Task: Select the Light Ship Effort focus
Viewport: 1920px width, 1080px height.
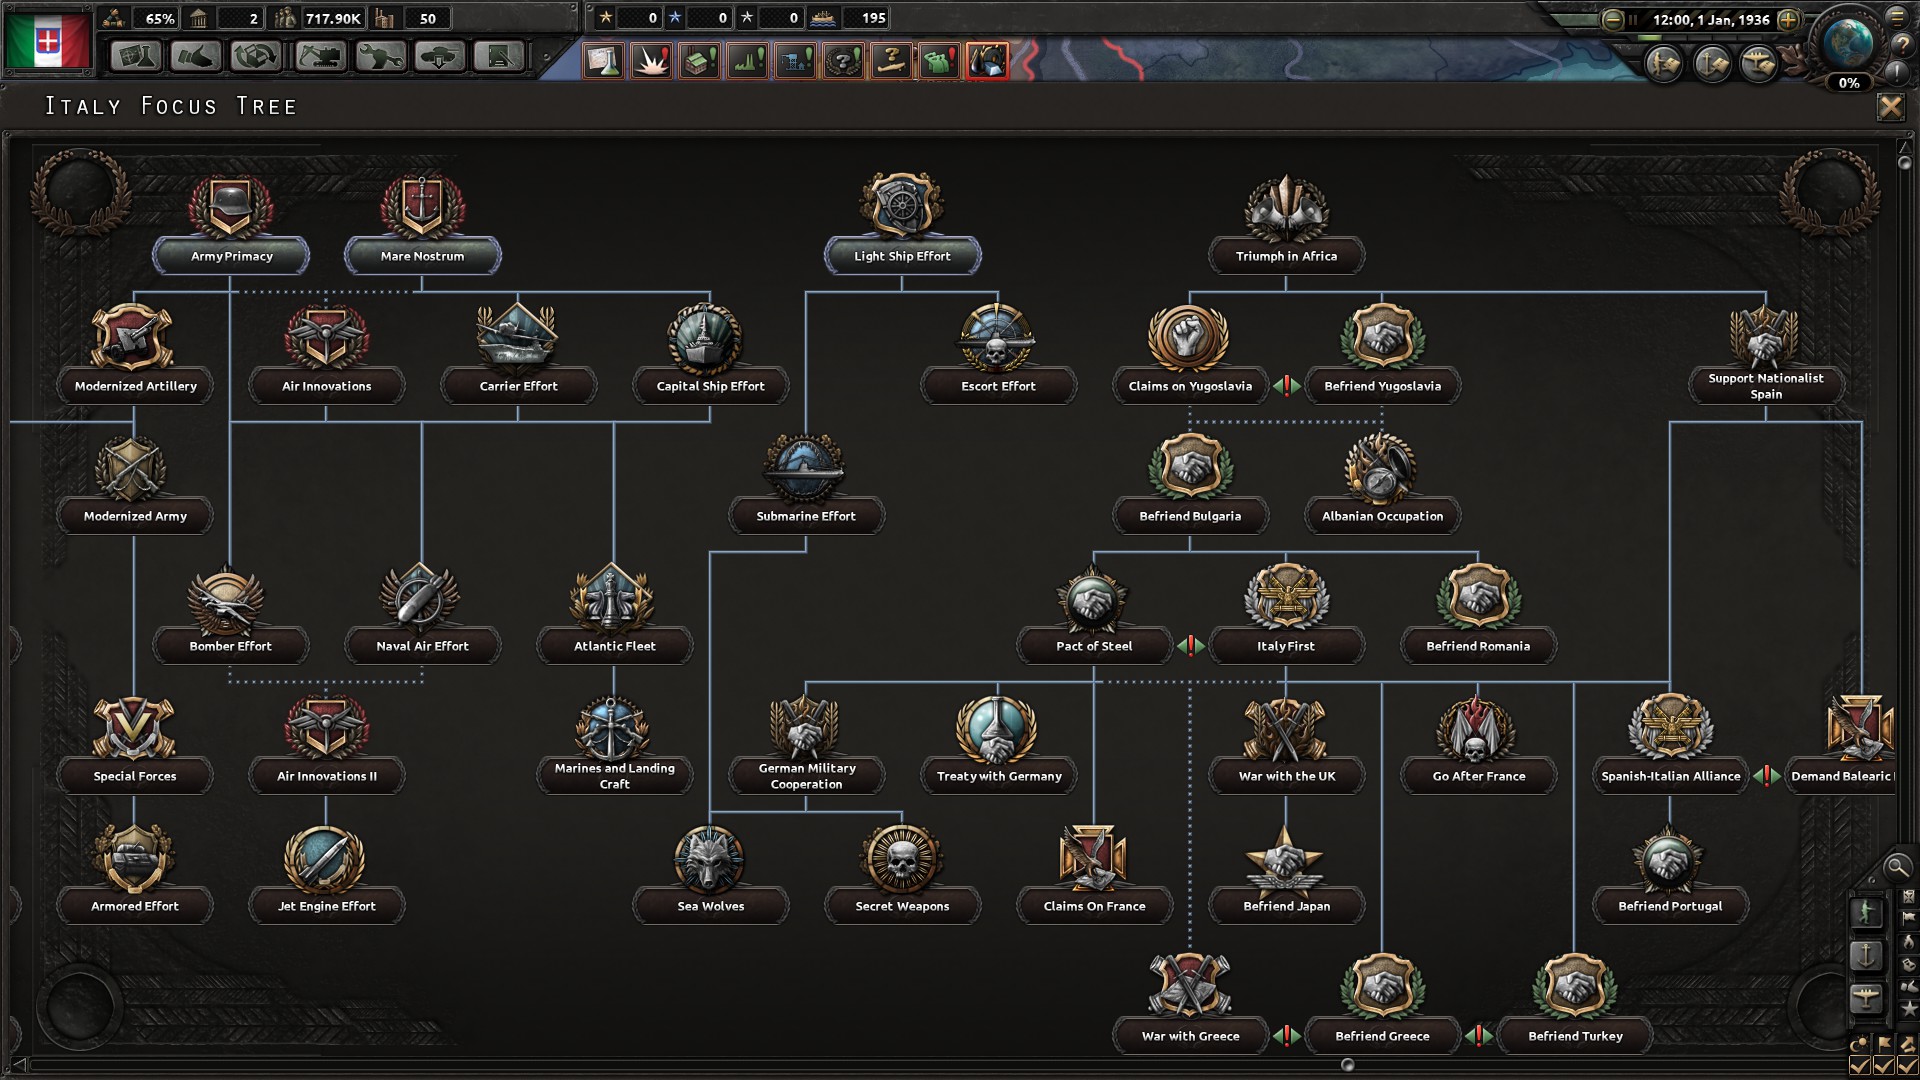Action: pyautogui.click(x=902, y=225)
